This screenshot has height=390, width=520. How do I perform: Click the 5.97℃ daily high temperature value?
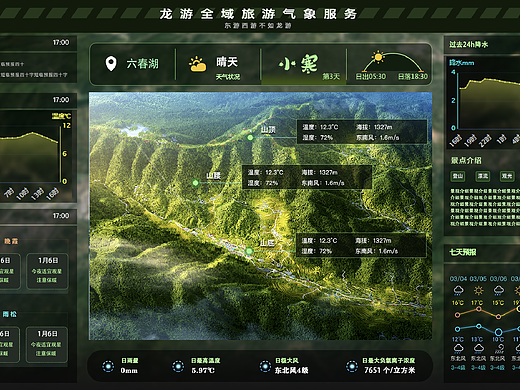(203, 370)
